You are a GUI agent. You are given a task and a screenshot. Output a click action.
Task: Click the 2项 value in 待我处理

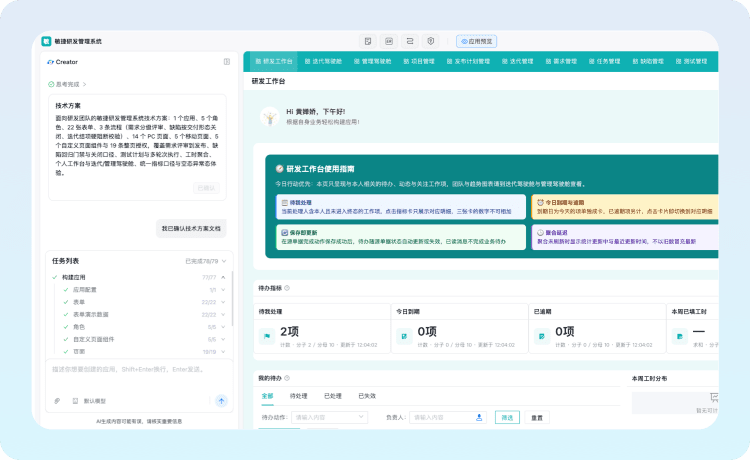click(289, 332)
